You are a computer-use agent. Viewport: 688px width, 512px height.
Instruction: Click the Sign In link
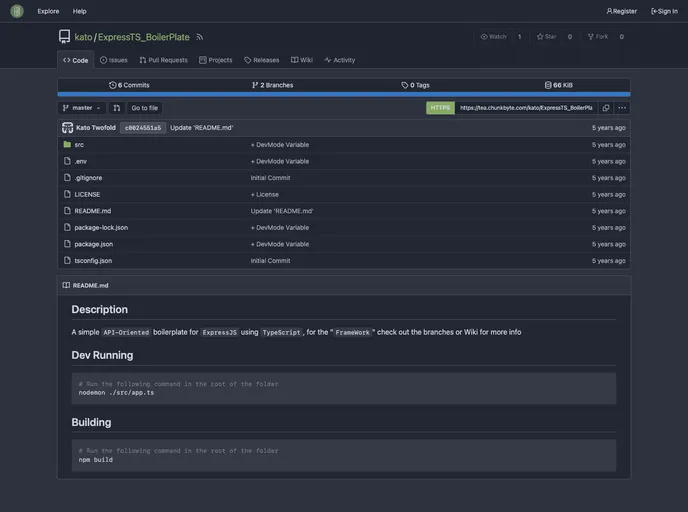click(x=664, y=11)
